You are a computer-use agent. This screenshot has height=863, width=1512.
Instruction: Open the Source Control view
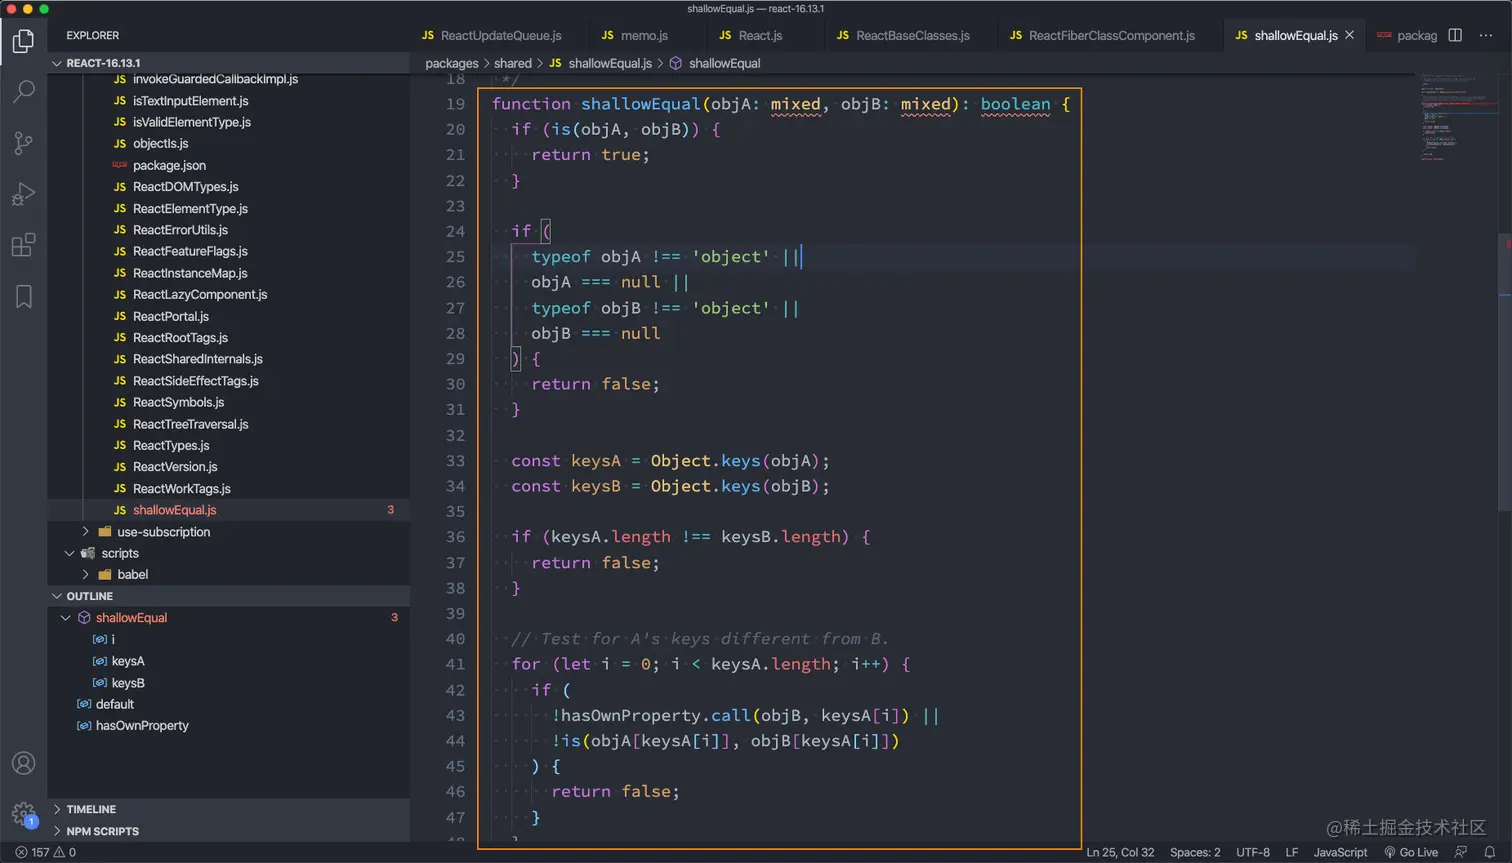(x=23, y=143)
